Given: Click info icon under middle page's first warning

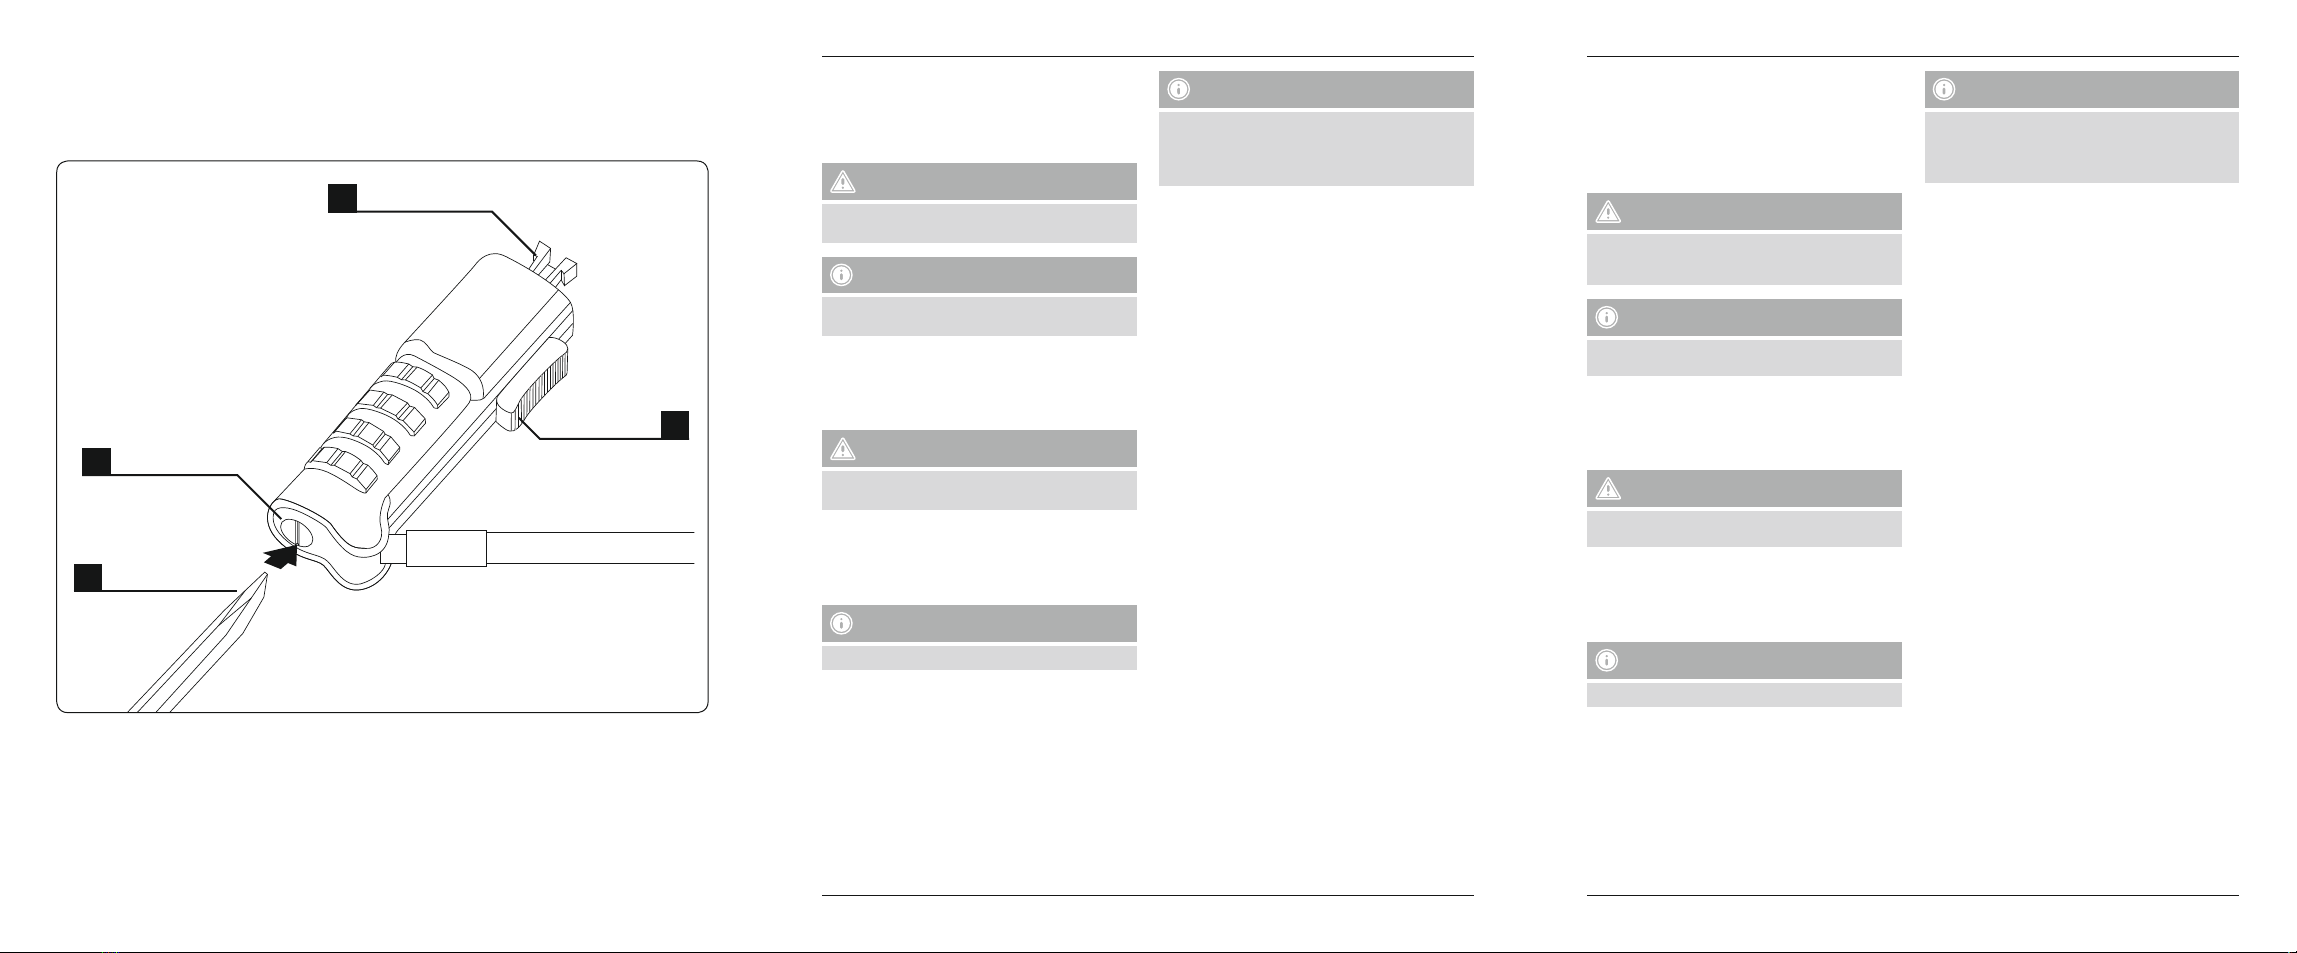Looking at the screenshot, I should point(842,275).
